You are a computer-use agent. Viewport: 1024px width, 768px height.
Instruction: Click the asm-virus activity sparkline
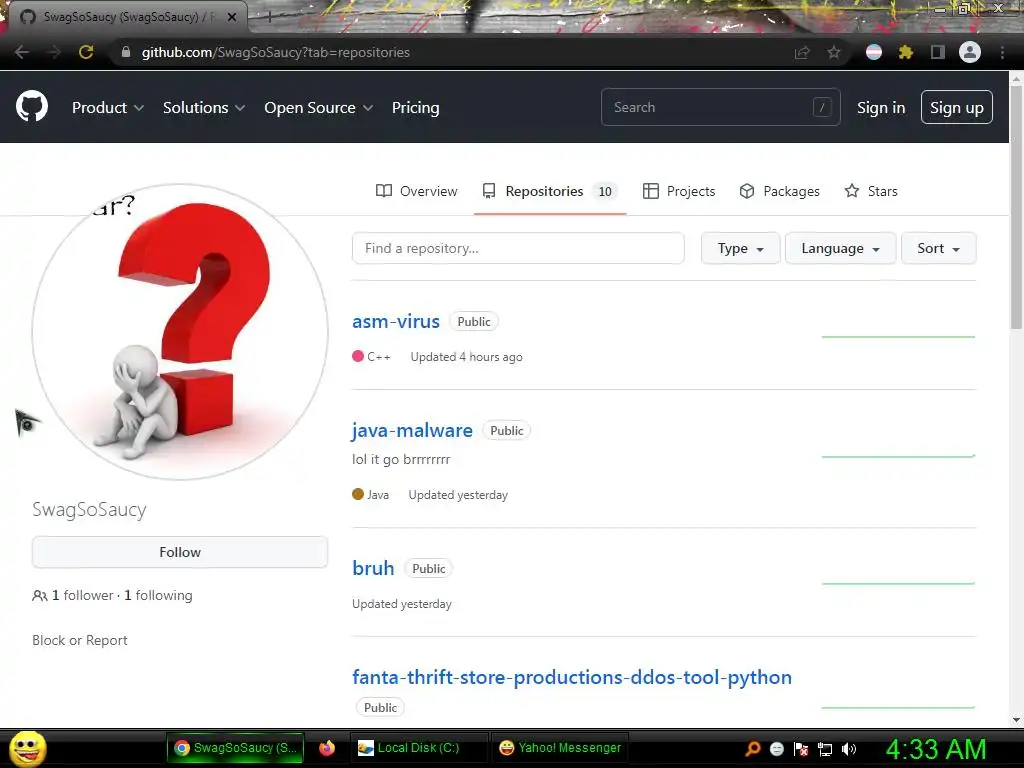pyautogui.click(x=898, y=336)
